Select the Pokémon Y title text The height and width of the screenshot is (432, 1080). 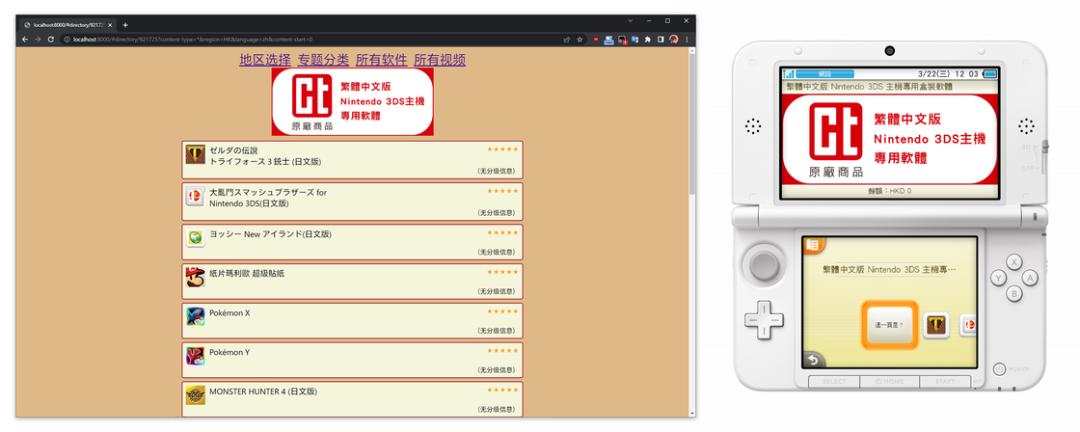(x=229, y=352)
